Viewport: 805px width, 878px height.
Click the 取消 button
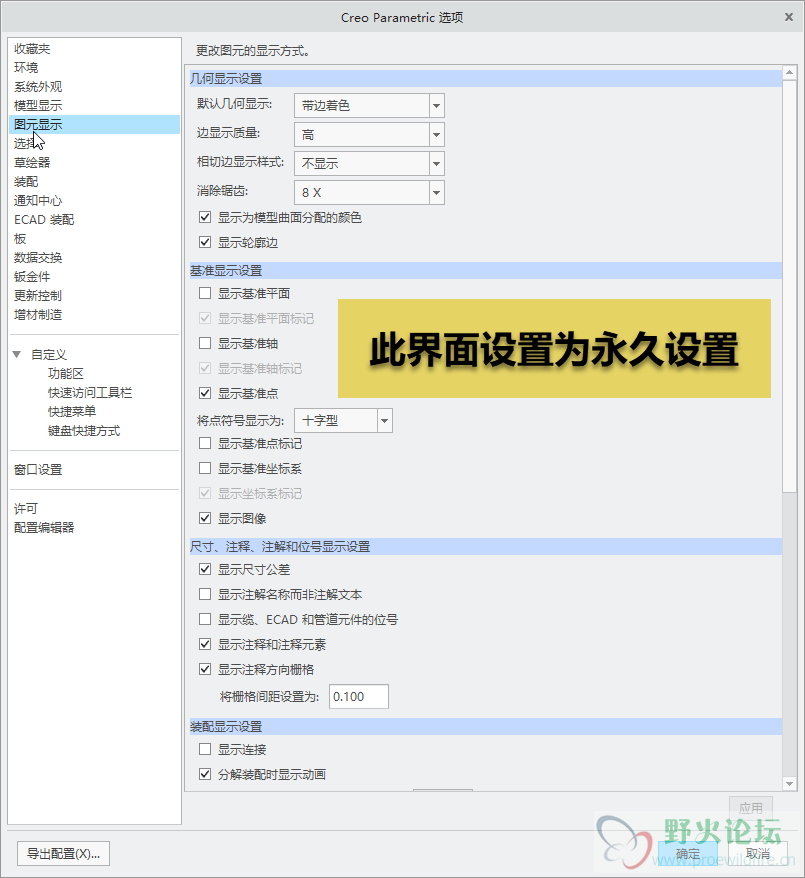click(x=758, y=854)
